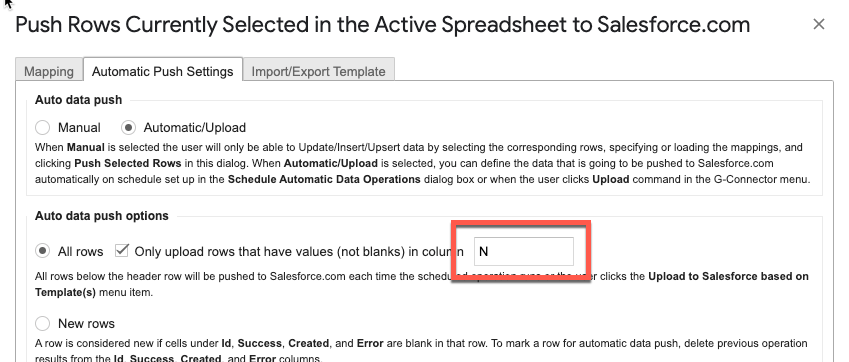Select the Manual radio button
This screenshot has height=362, width=849.
click(42, 128)
